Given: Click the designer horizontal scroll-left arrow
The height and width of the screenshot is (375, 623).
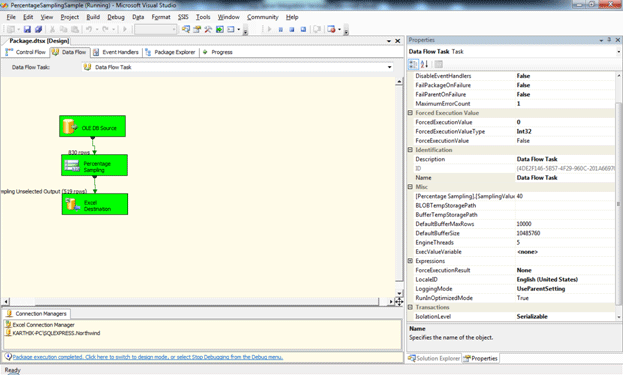Looking at the screenshot, I should tap(6, 302).
